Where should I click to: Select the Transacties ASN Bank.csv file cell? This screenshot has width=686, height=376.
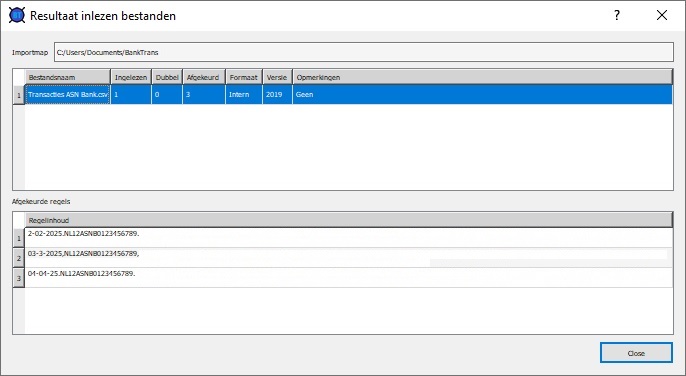pos(68,95)
